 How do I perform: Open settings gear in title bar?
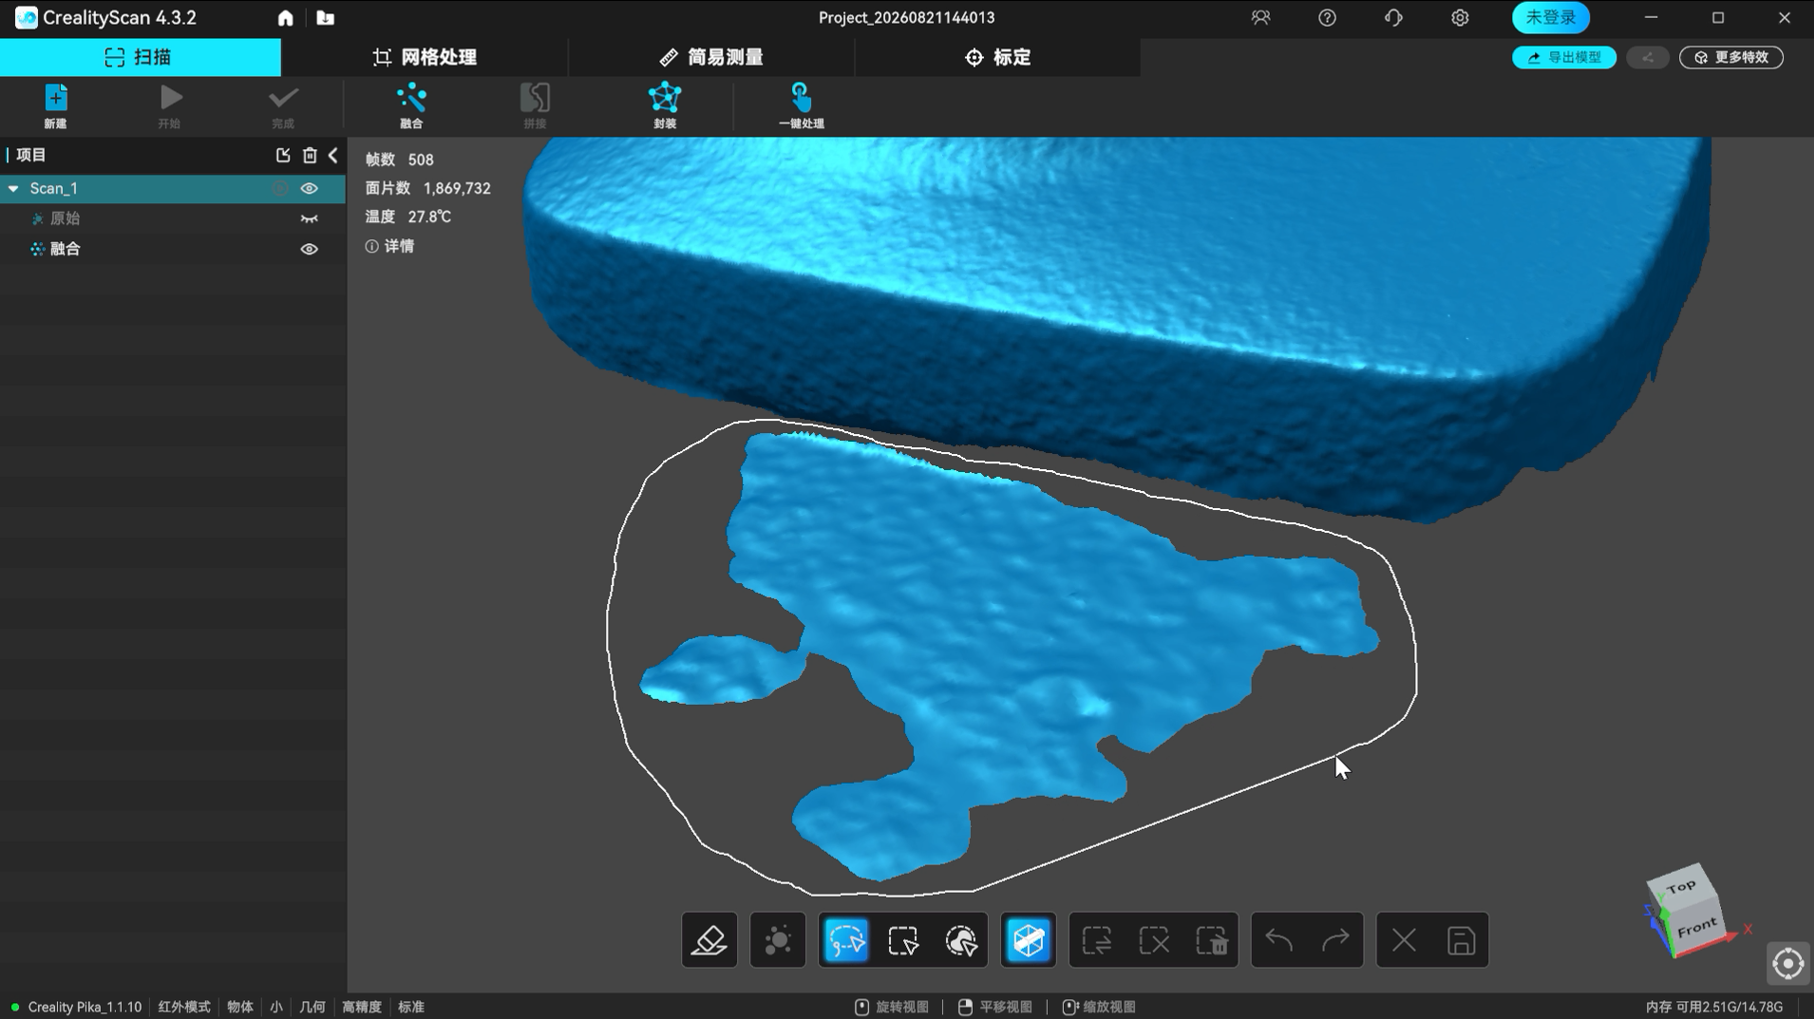point(1460,18)
